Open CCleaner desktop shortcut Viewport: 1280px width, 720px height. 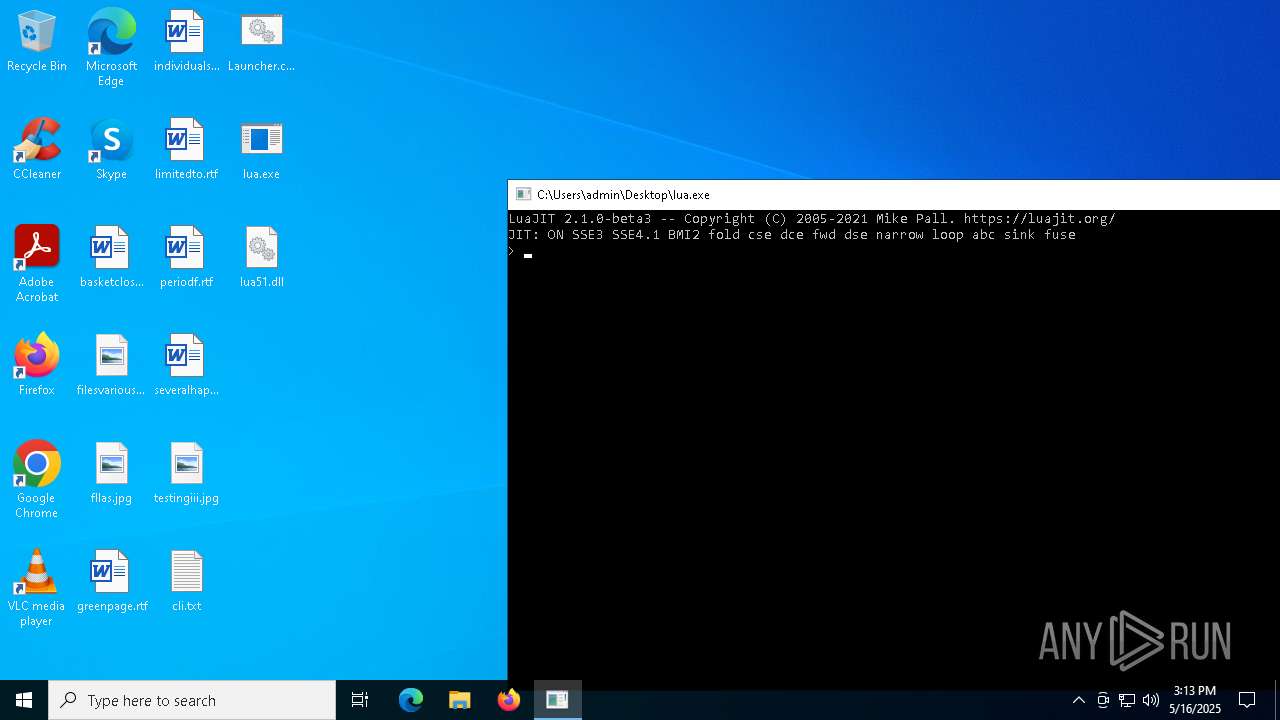pos(37,150)
